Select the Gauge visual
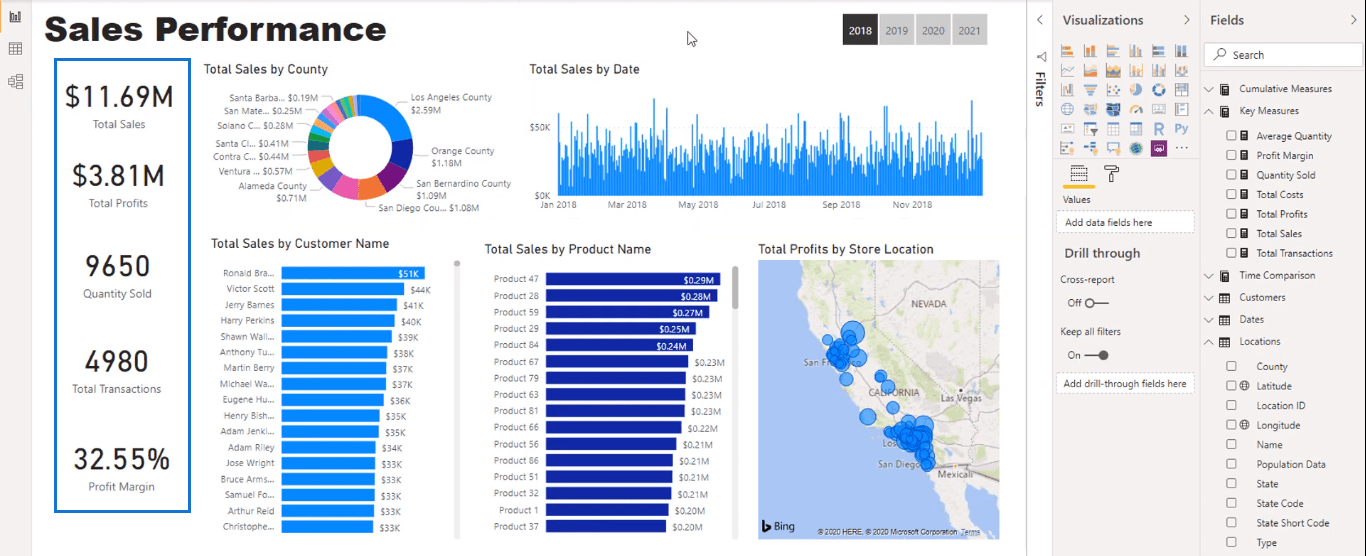 coord(1136,109)
